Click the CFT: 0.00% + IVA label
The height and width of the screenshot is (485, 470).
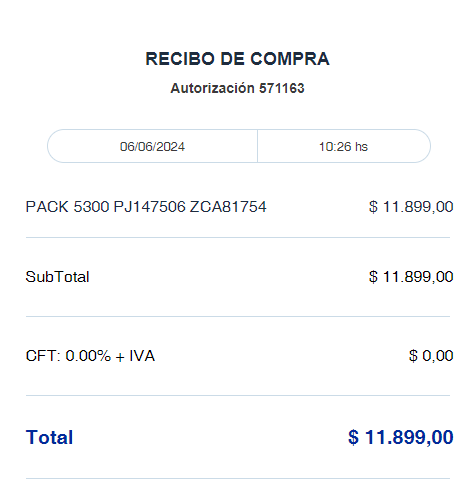[90, 356]
